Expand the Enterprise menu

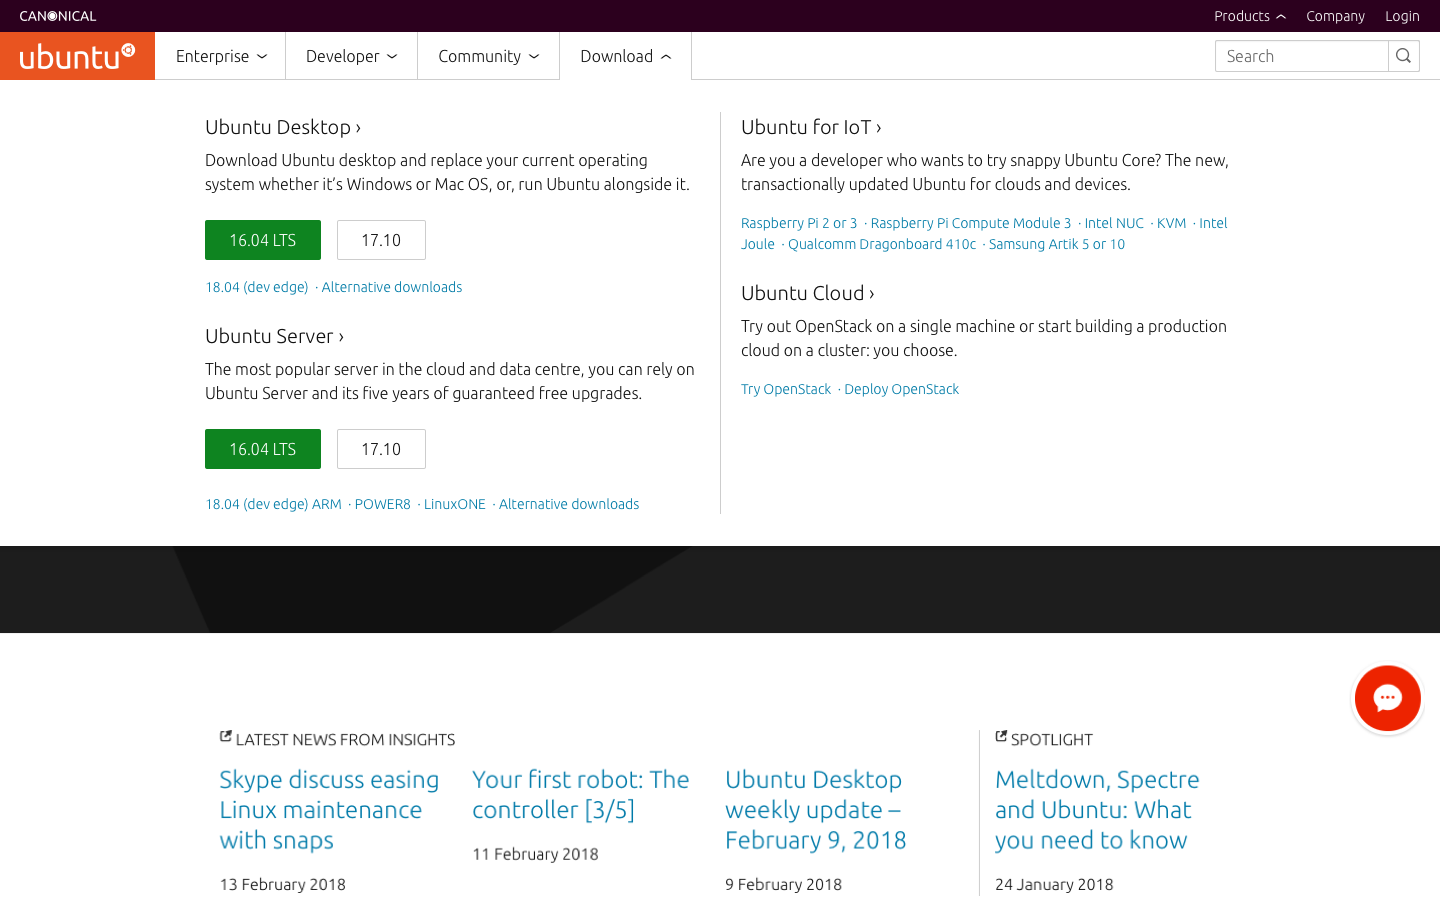[x=220, y=56]
